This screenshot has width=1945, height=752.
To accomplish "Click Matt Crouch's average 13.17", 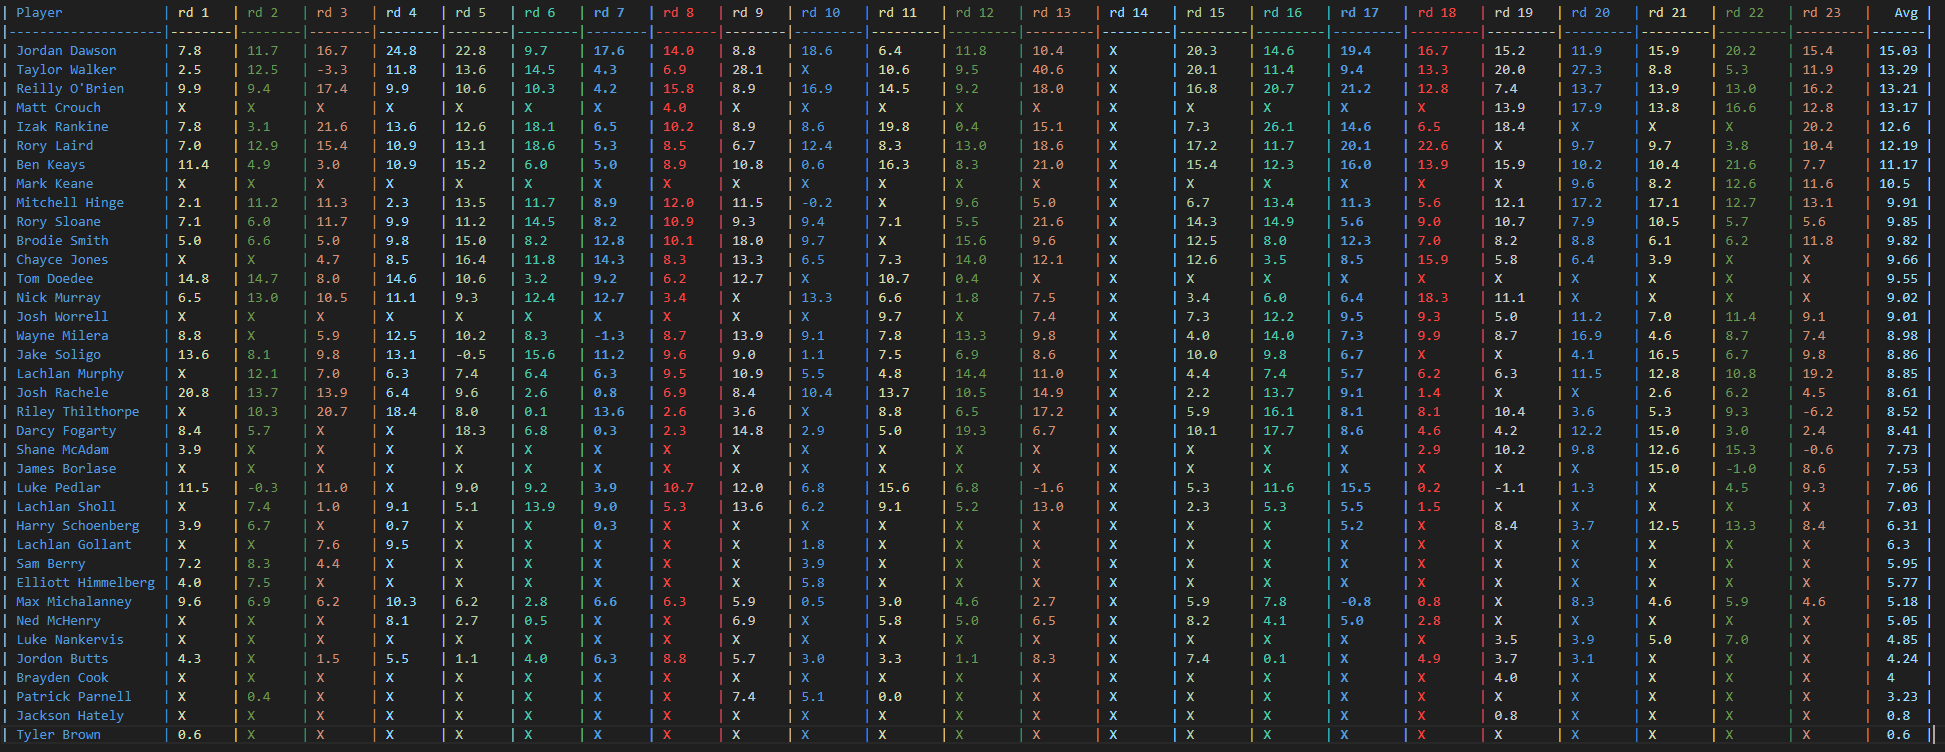I will [x=1898, y=108].
